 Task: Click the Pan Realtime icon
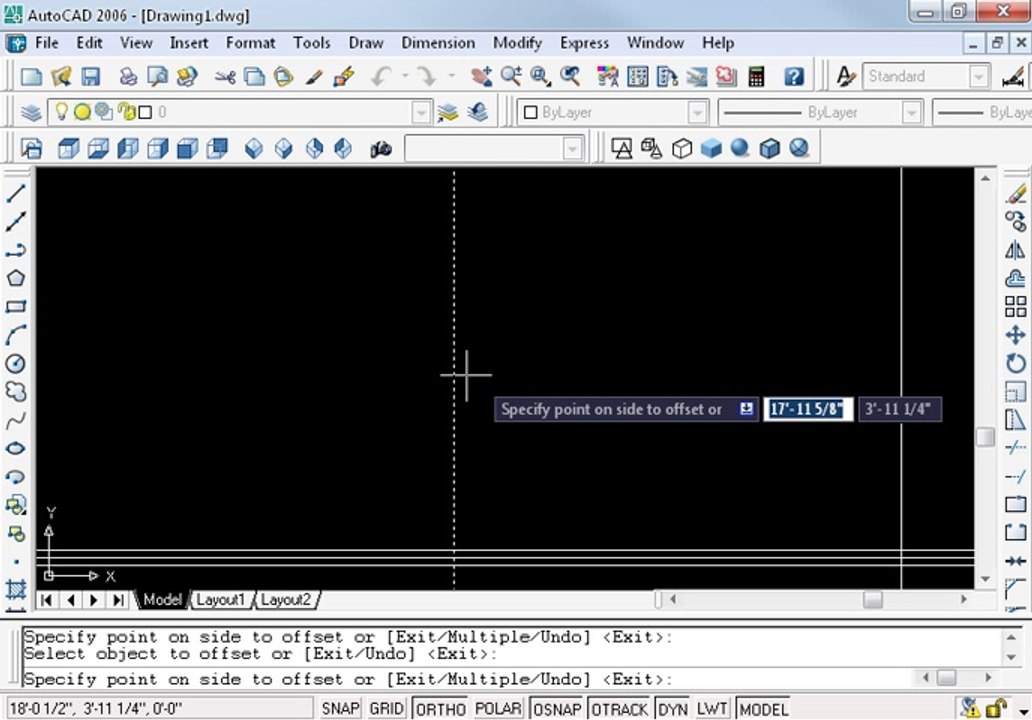(481, 76)
